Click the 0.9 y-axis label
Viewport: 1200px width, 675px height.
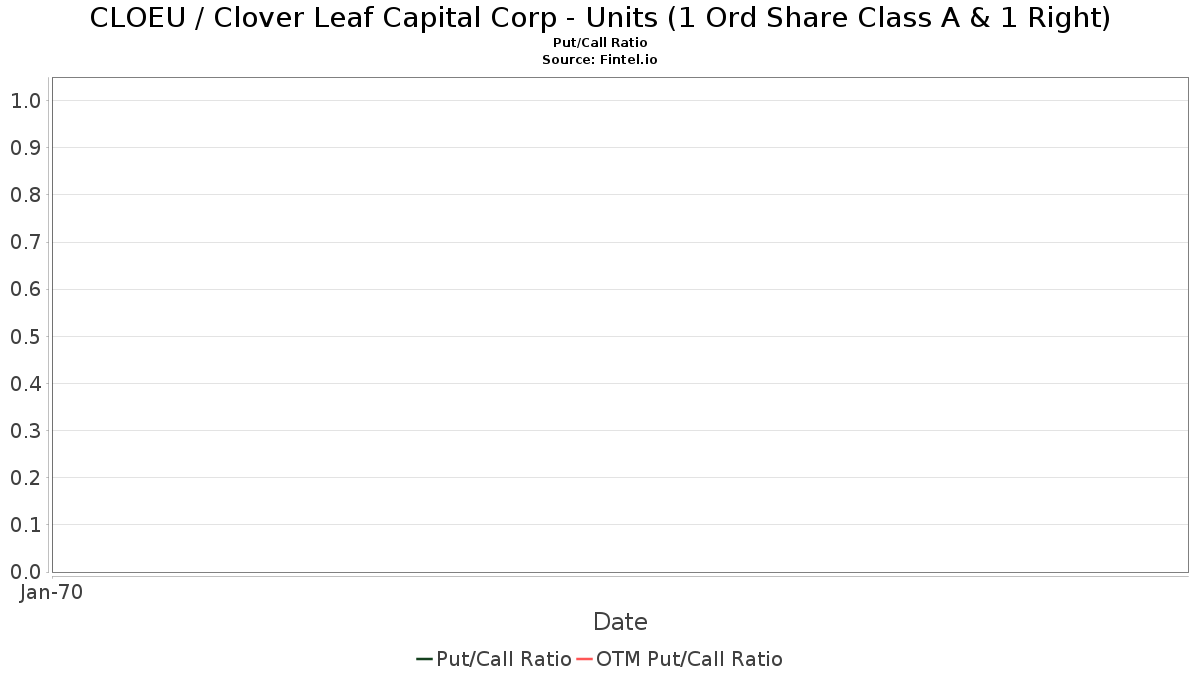pyautogui.click(x=25, y=147)
